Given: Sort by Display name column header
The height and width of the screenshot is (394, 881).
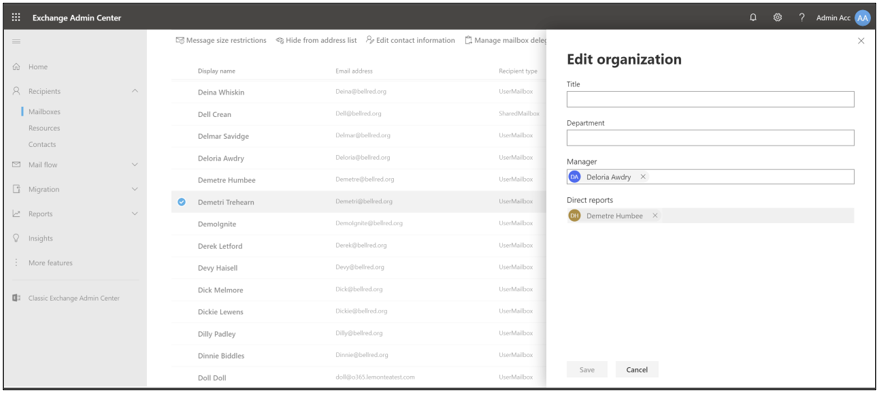Looking at the screenshot, I should pyautogui.click(x=216, y=71).
